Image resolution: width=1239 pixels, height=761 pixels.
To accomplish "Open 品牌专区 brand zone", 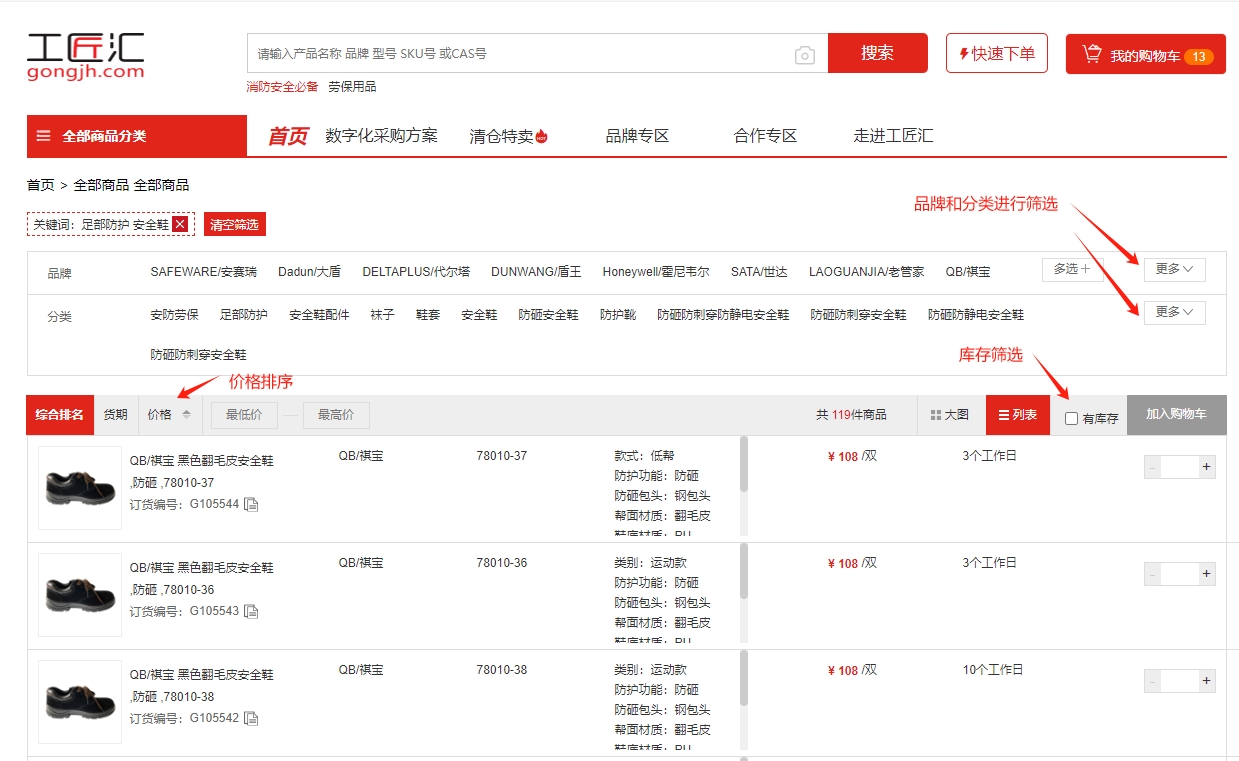I will pos(637,136).
